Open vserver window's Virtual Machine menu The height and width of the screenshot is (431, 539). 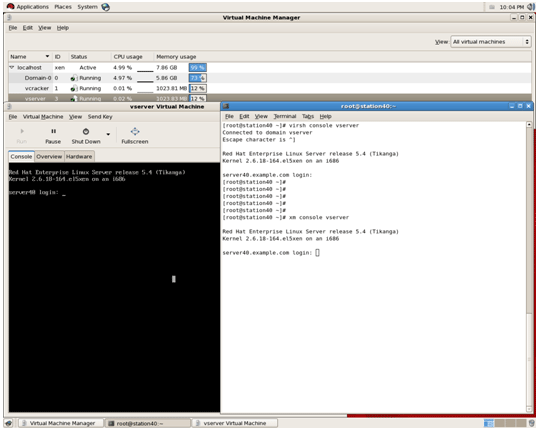point(43,117)
